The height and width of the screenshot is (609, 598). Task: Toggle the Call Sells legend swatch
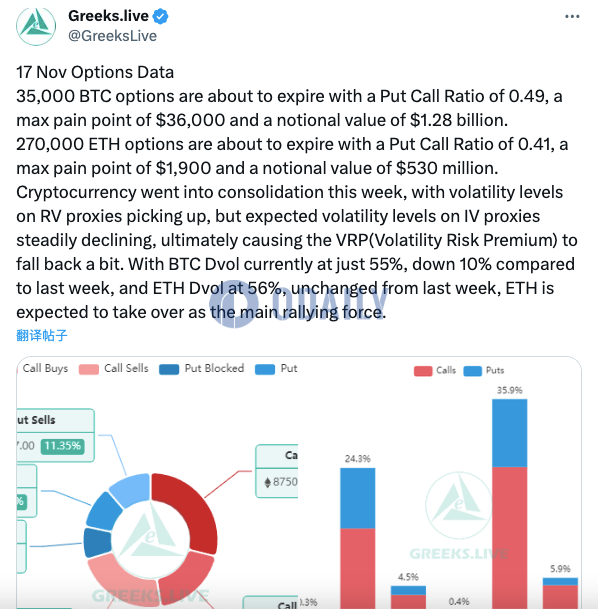(x=89, y=369)
